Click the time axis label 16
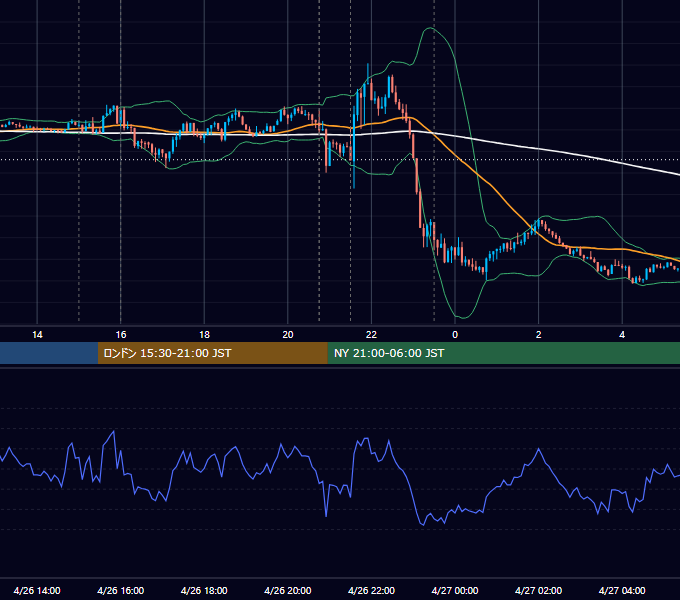The width and height of the screenshot is (680, 600). click(x=121, y=335)
